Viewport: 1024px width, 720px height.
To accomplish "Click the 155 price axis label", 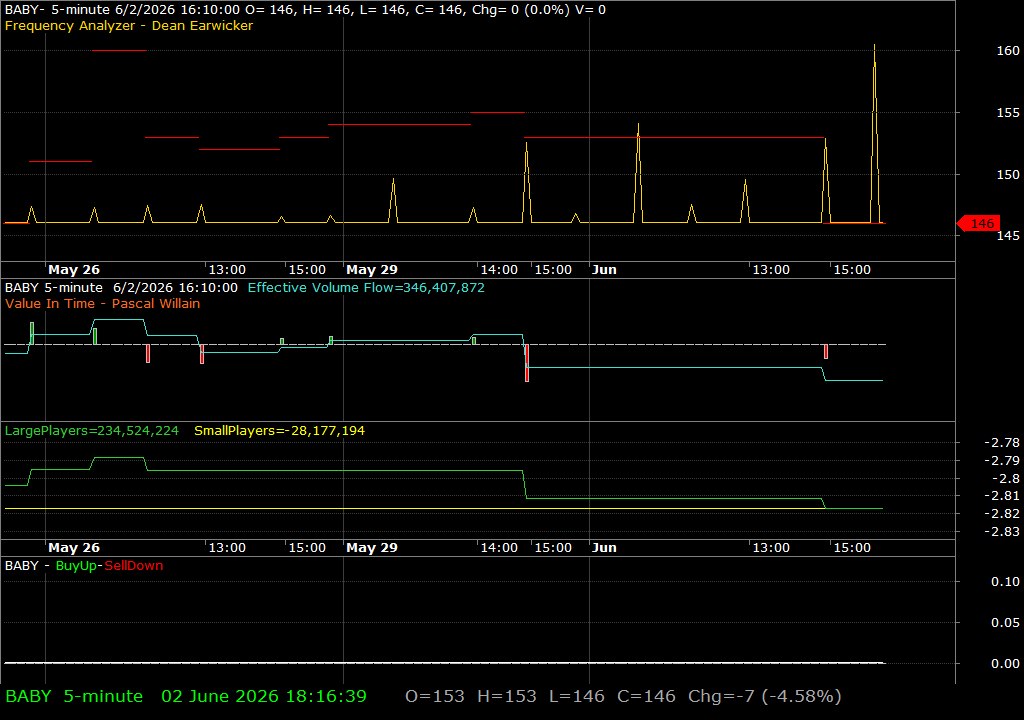I will point(1008,112).
